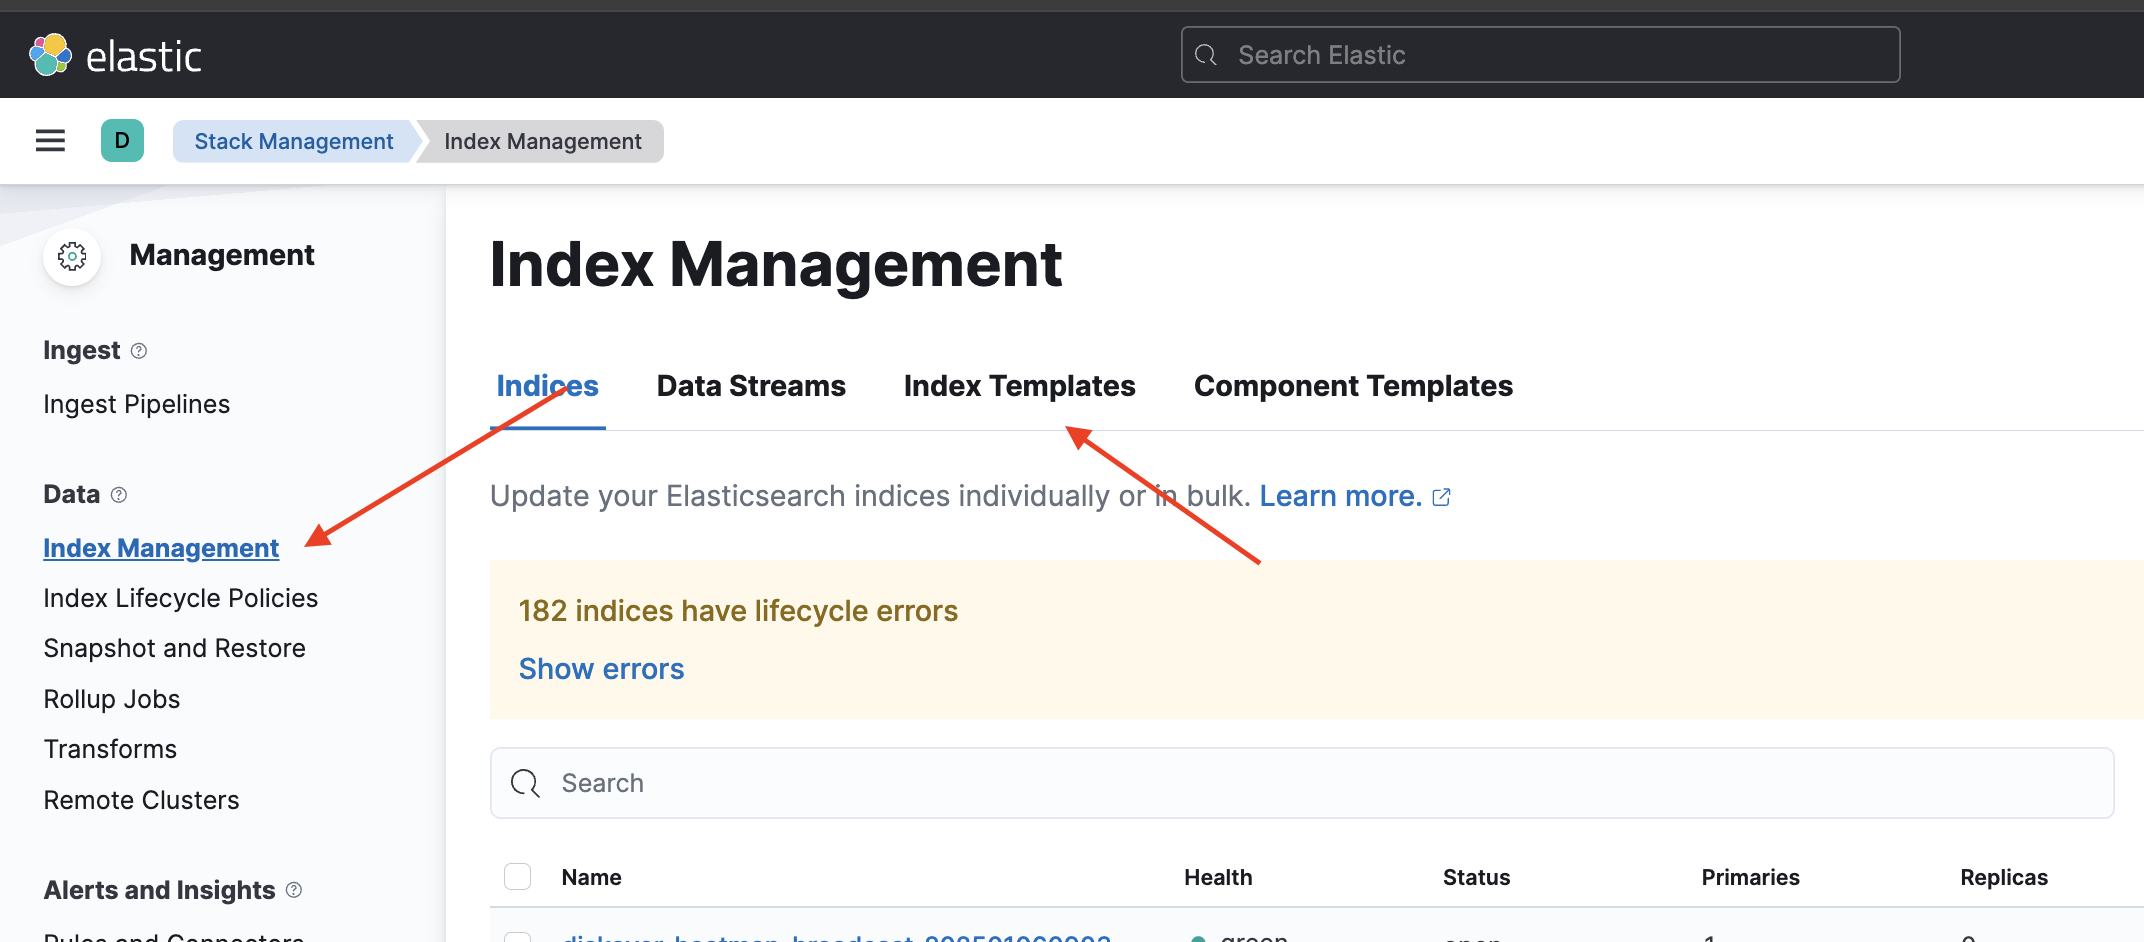Open the D space avatar

tap(122, 141)
